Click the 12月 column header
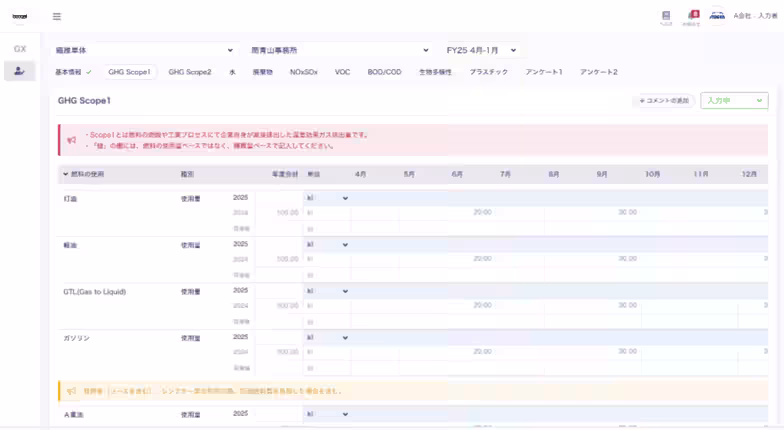 point(749,174)
